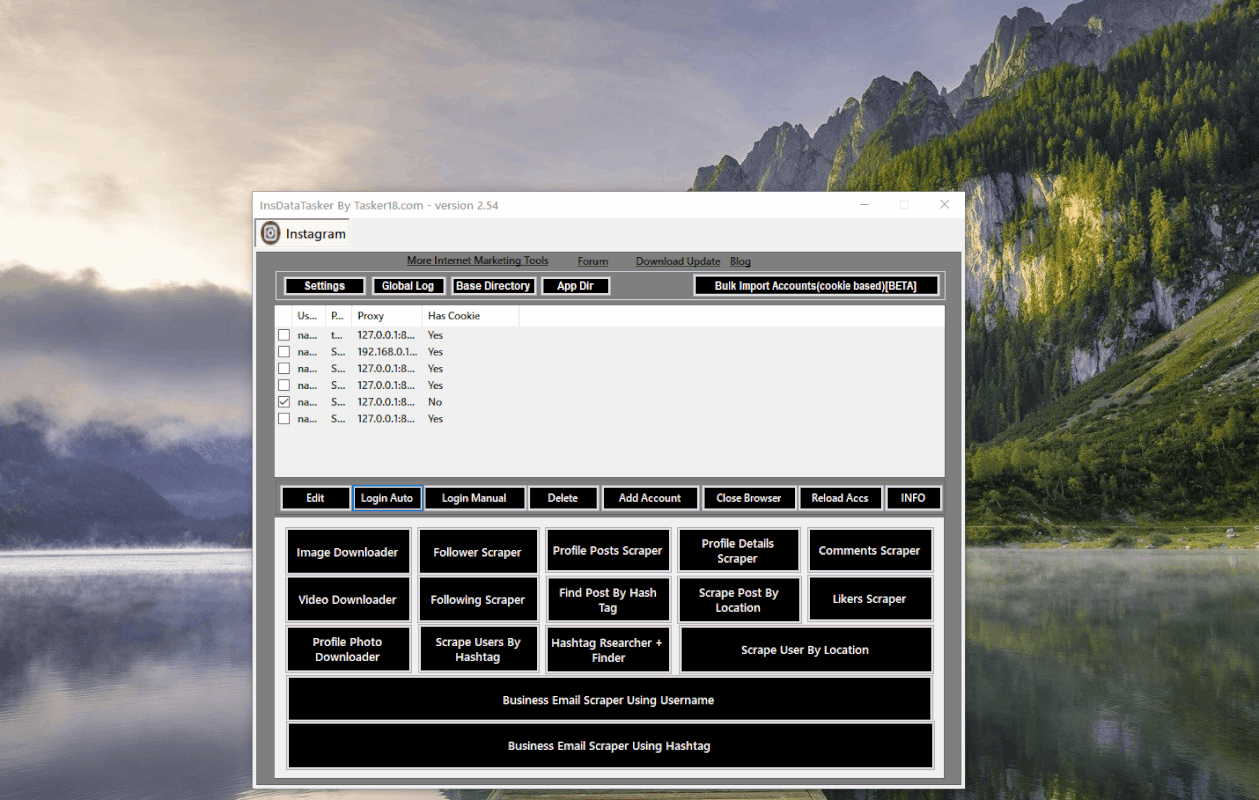Open the App Dir button
1259x800 pixels.
(x=575, y=286)
